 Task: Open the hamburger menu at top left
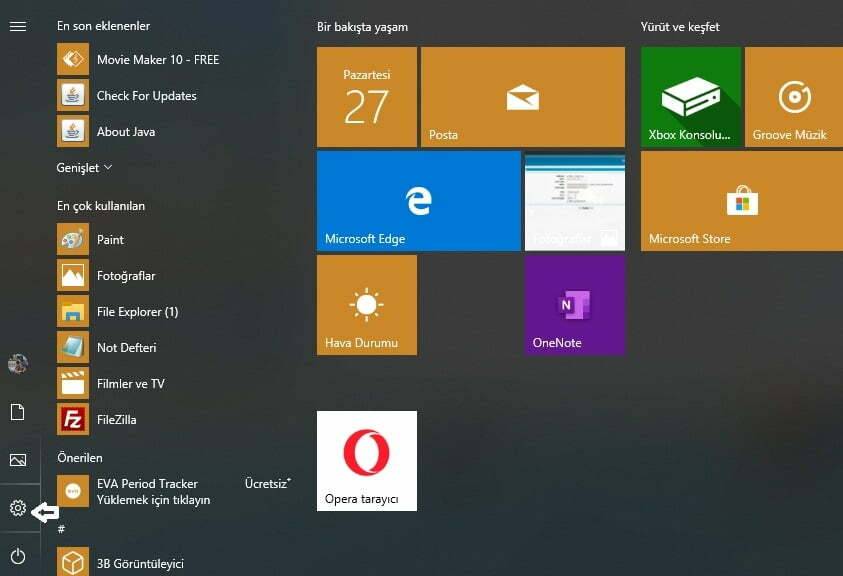18,26
